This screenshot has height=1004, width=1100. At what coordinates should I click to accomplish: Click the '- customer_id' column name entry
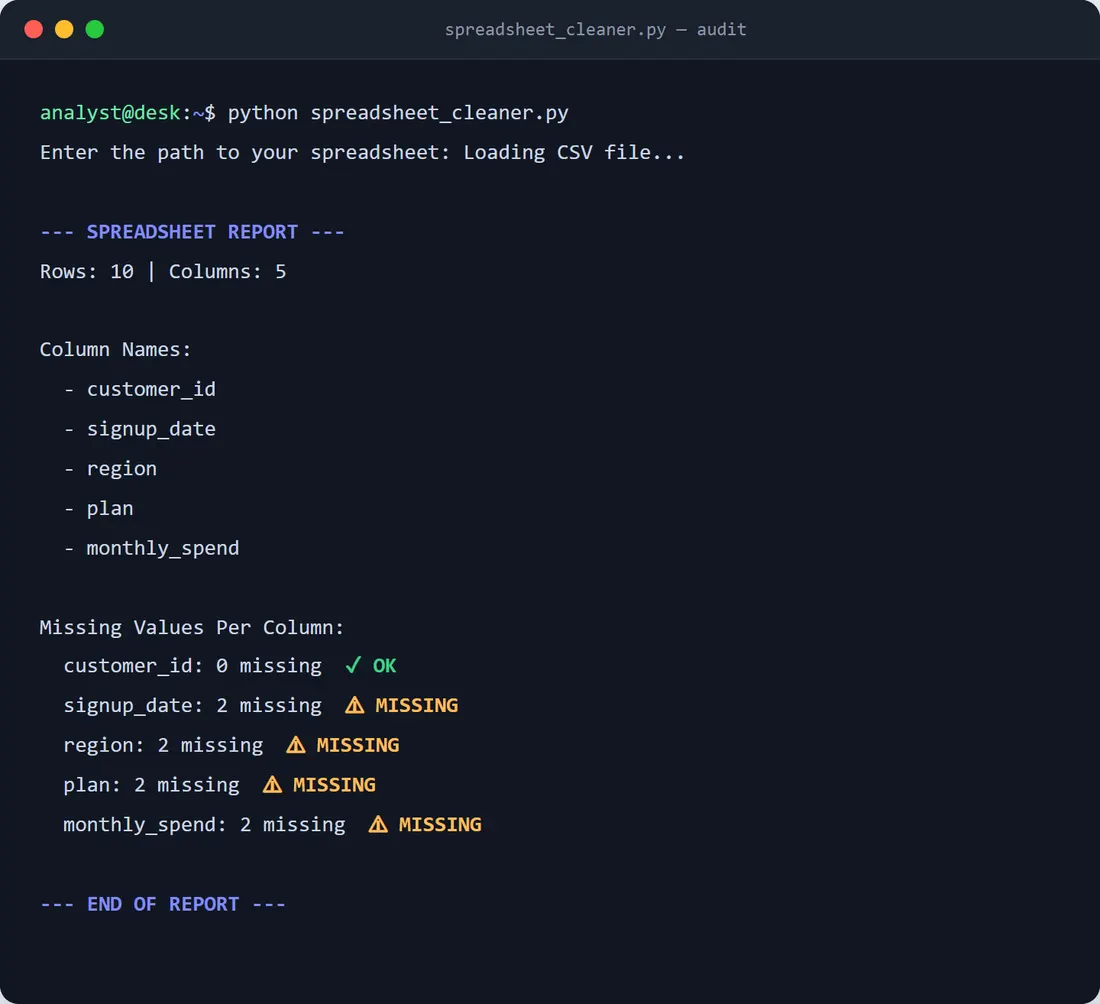point(140,389)
